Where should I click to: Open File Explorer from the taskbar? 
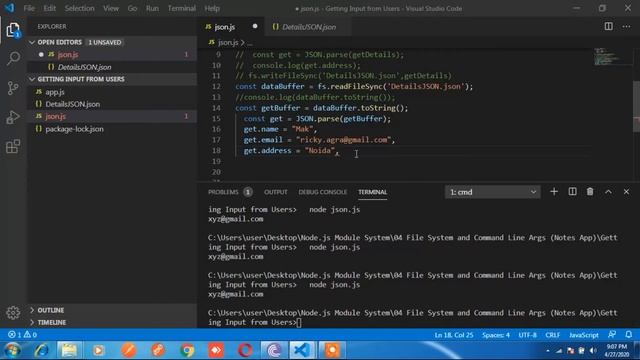pyautogui.click(x=69, y=350)
